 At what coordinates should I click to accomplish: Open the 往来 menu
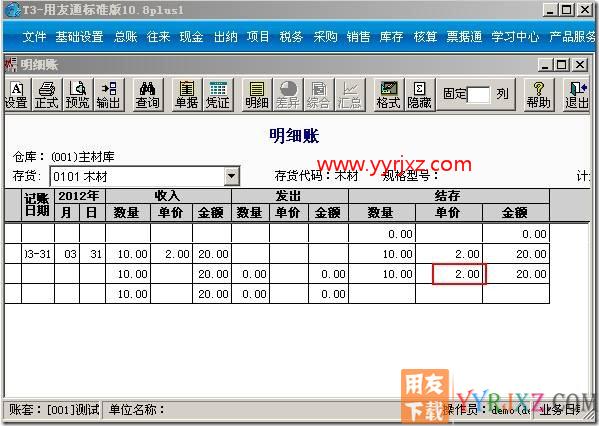pos(158,37)
